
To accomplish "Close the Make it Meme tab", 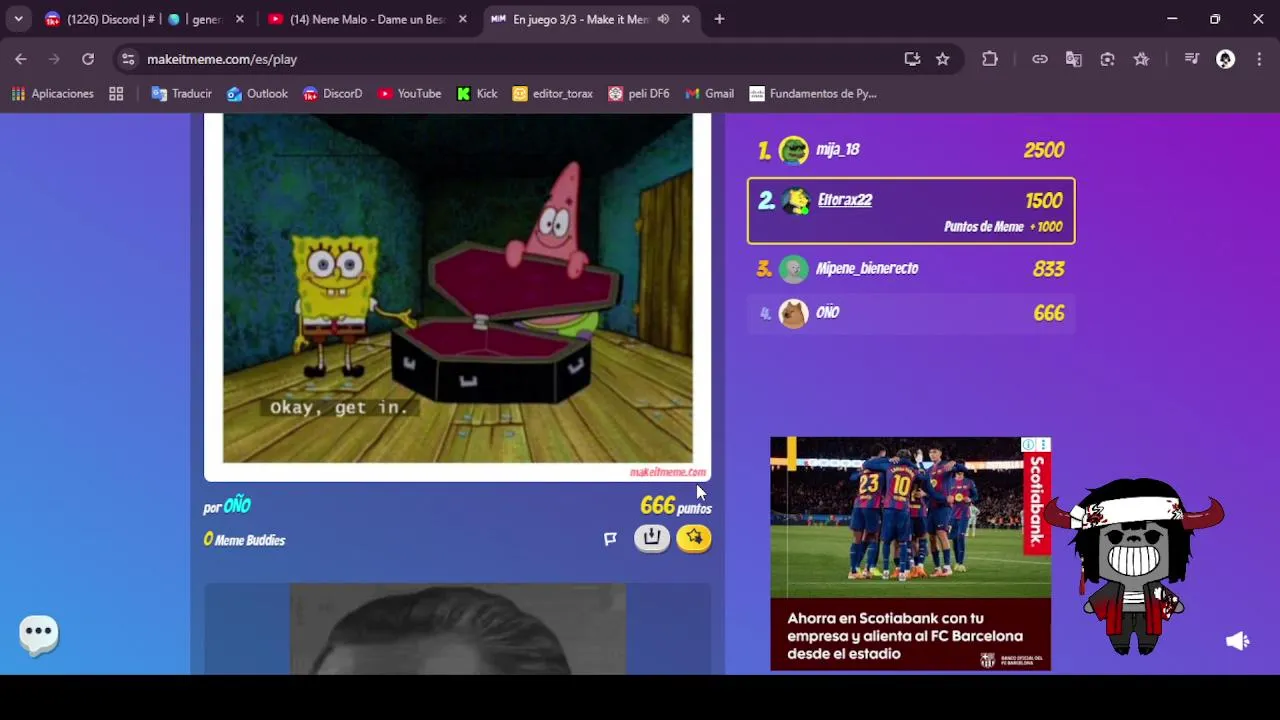I will point(686,19).
